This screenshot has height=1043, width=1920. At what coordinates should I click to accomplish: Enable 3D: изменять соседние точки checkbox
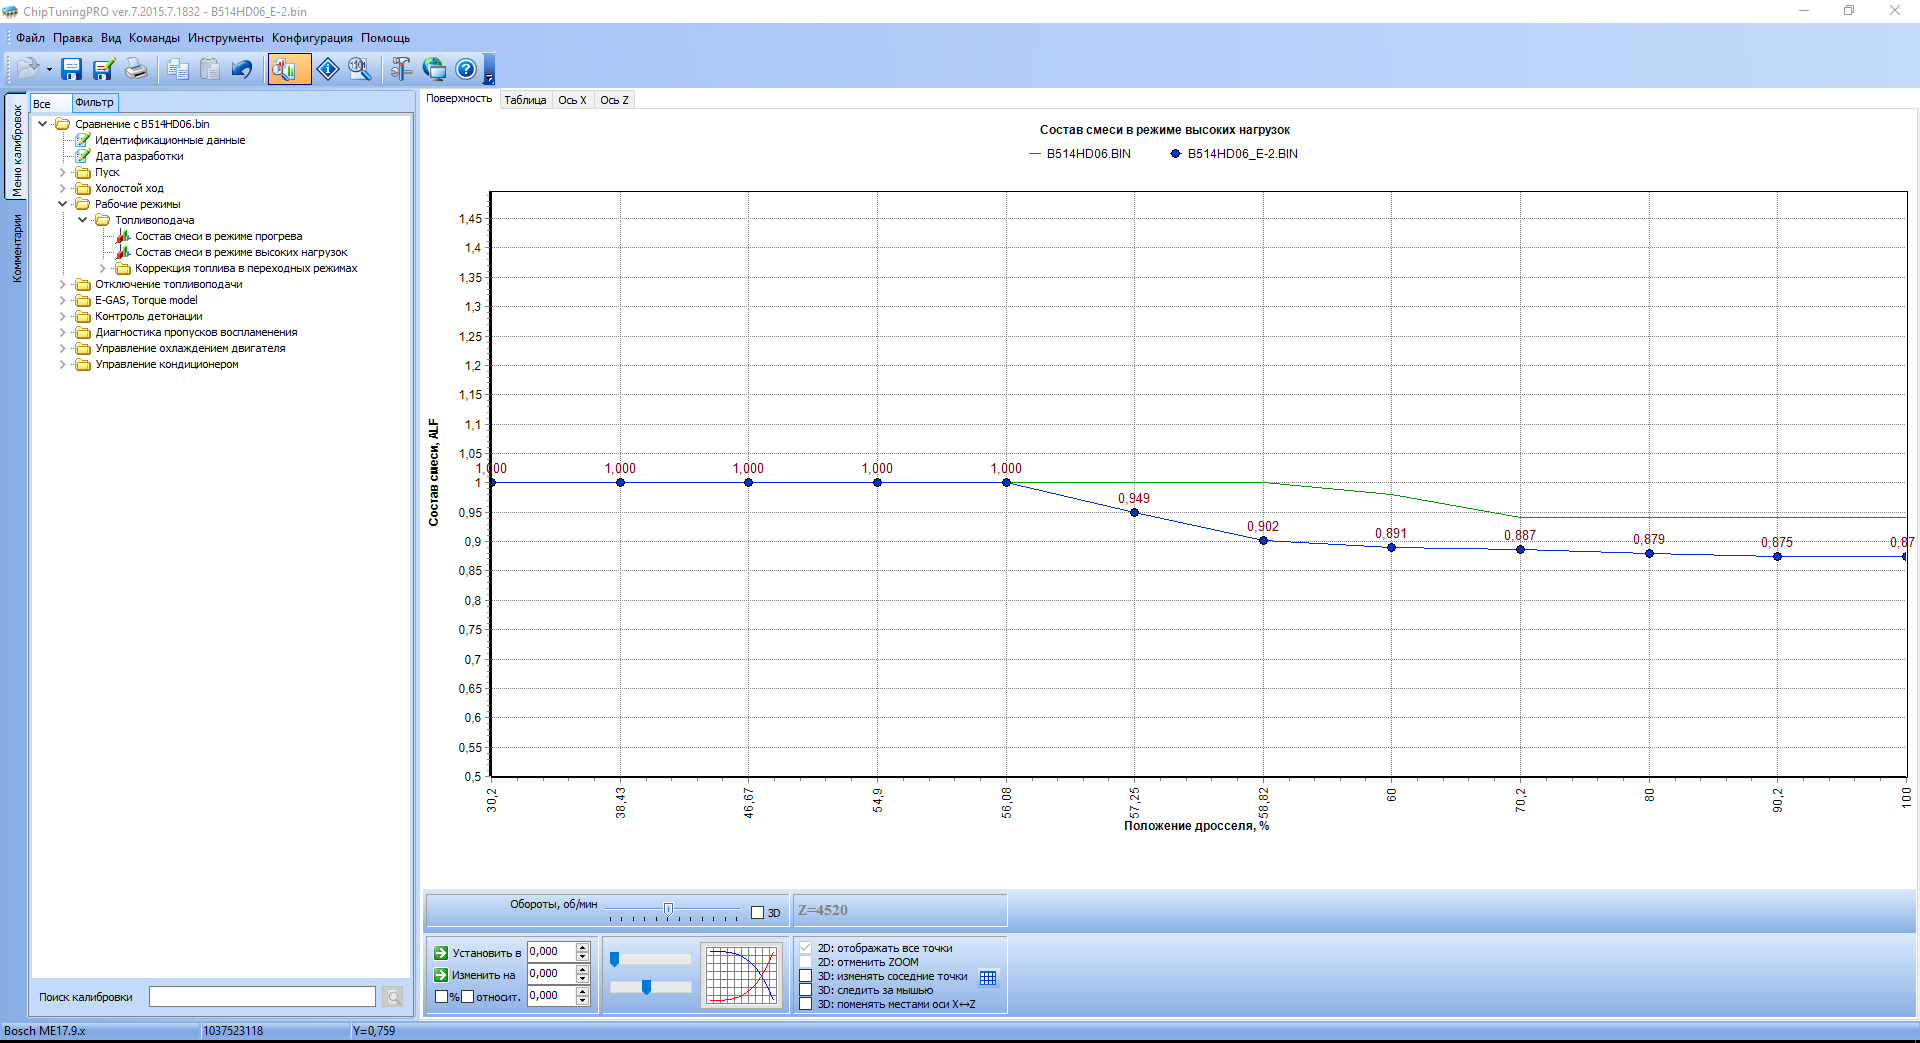[806, 976]
